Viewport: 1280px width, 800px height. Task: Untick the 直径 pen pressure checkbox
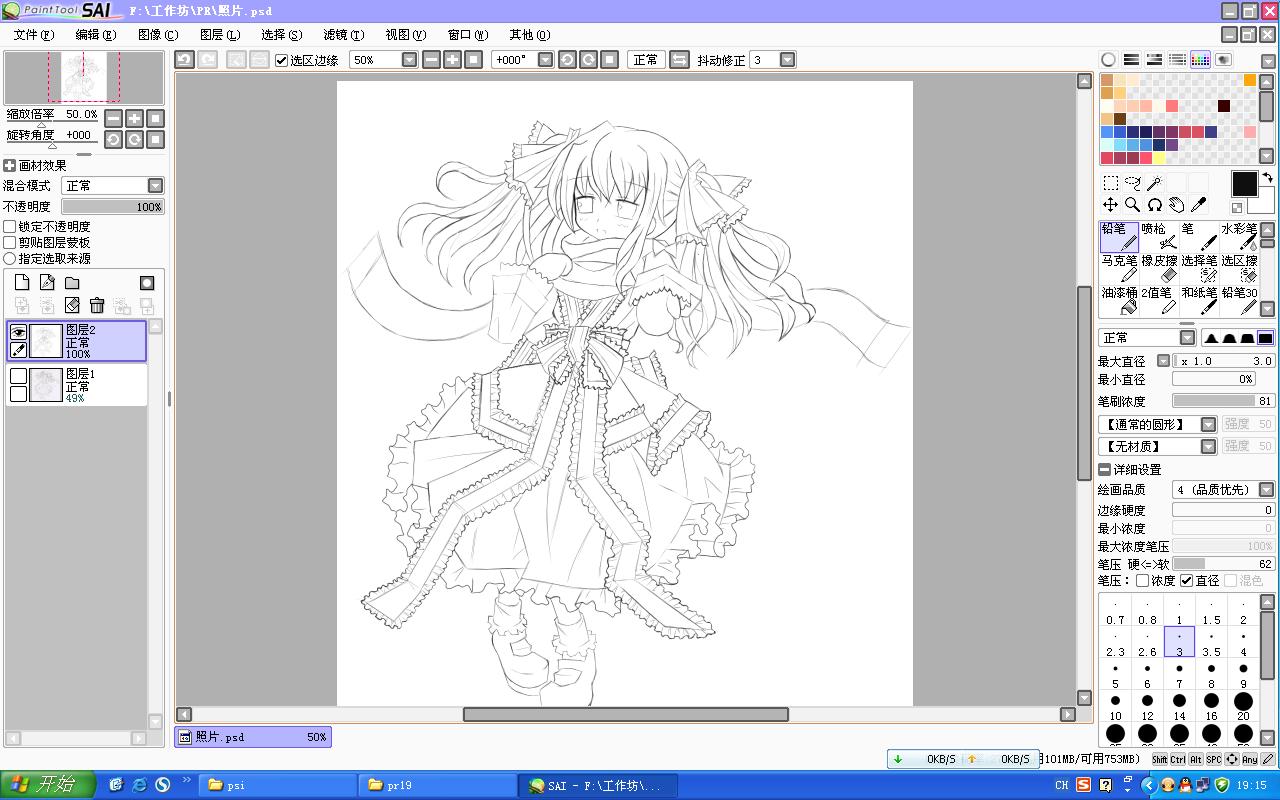pyautogui.click(x=1186, y=580)
